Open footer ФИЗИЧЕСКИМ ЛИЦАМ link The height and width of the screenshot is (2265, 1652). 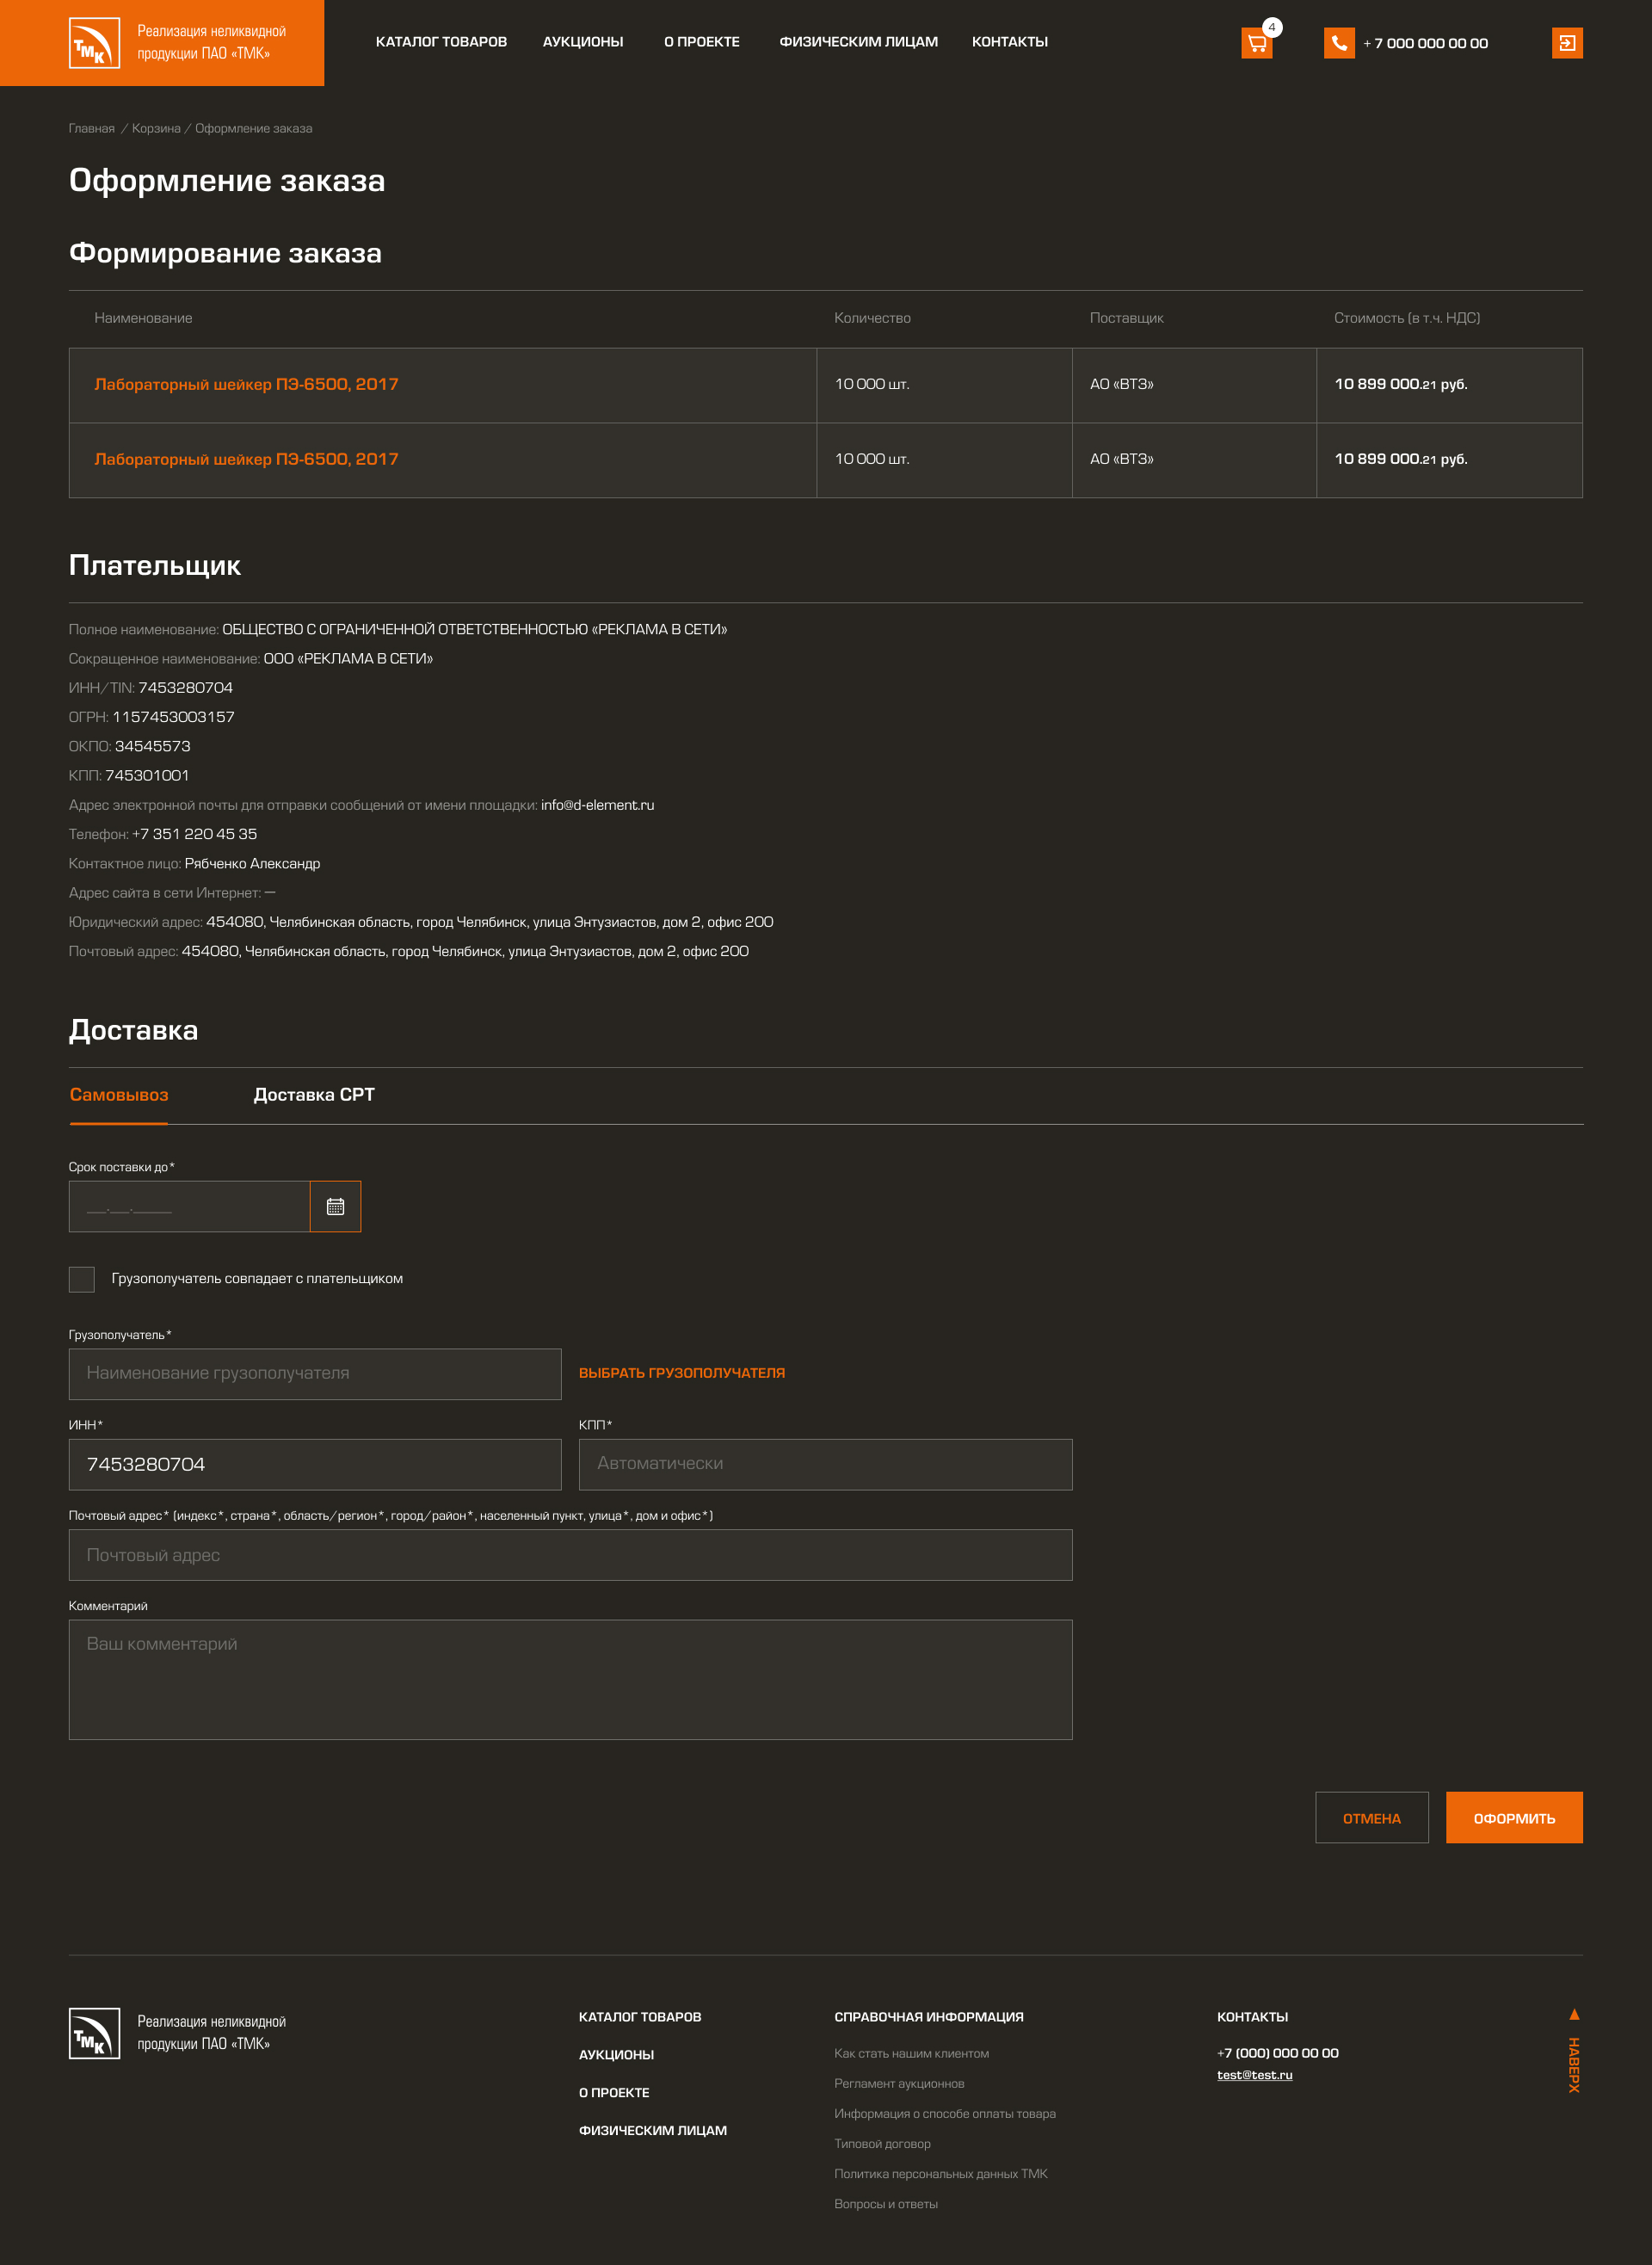click(x=653, y=2131)
